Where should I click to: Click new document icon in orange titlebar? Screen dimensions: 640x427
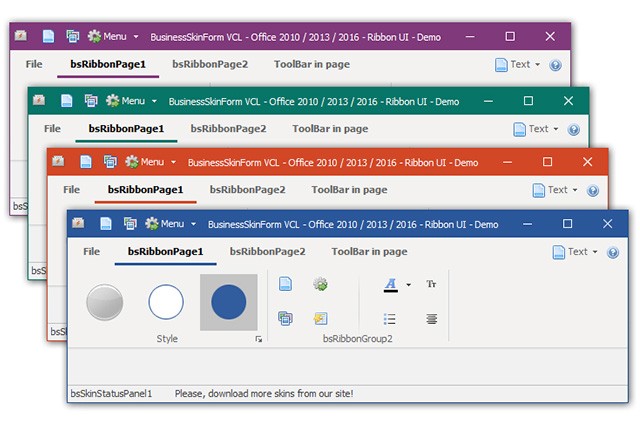[86, 162]
